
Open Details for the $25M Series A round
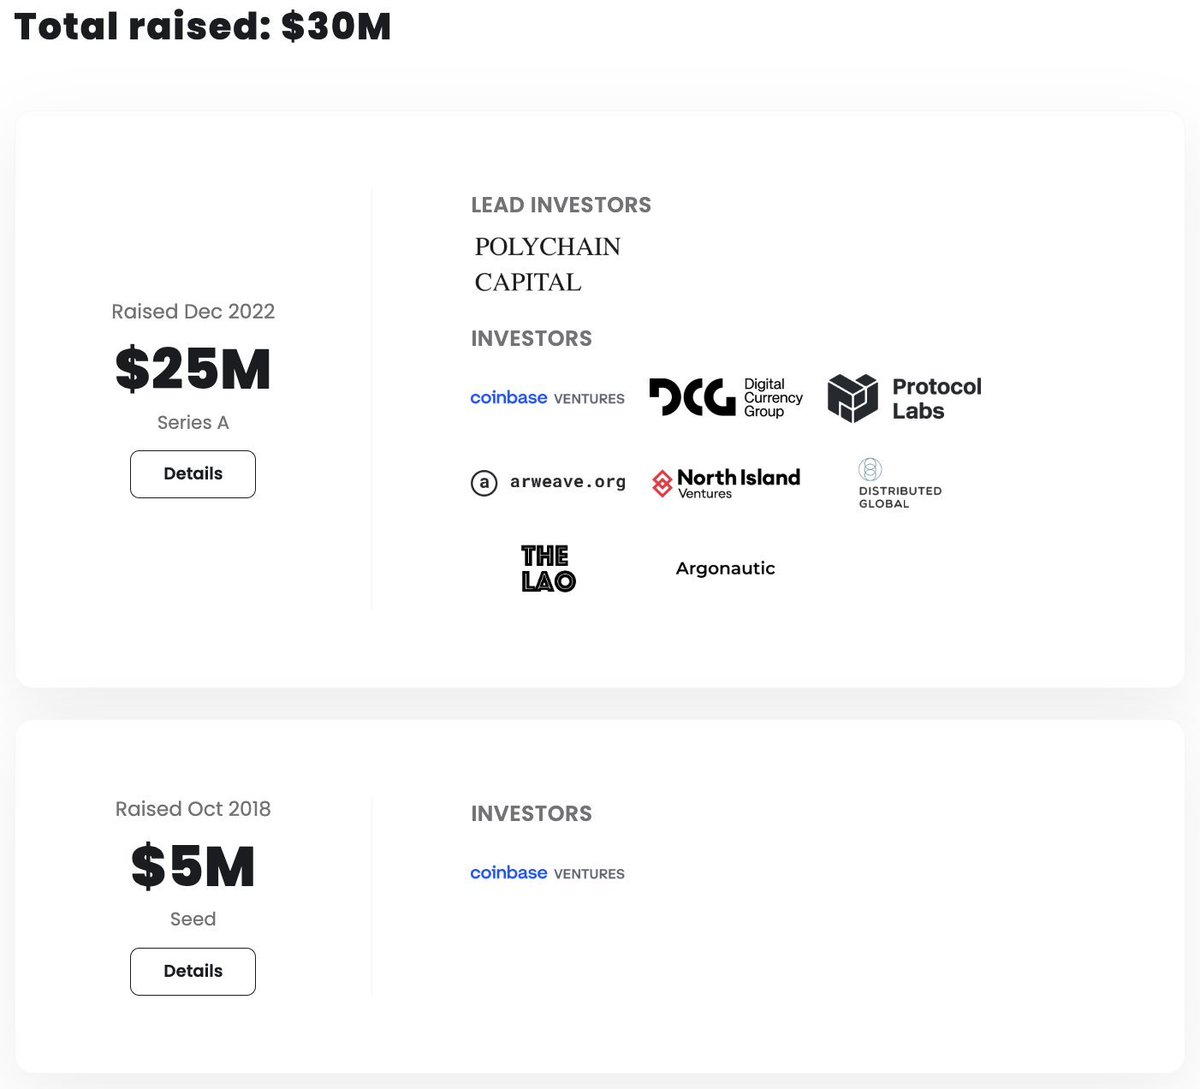(193, 474)
